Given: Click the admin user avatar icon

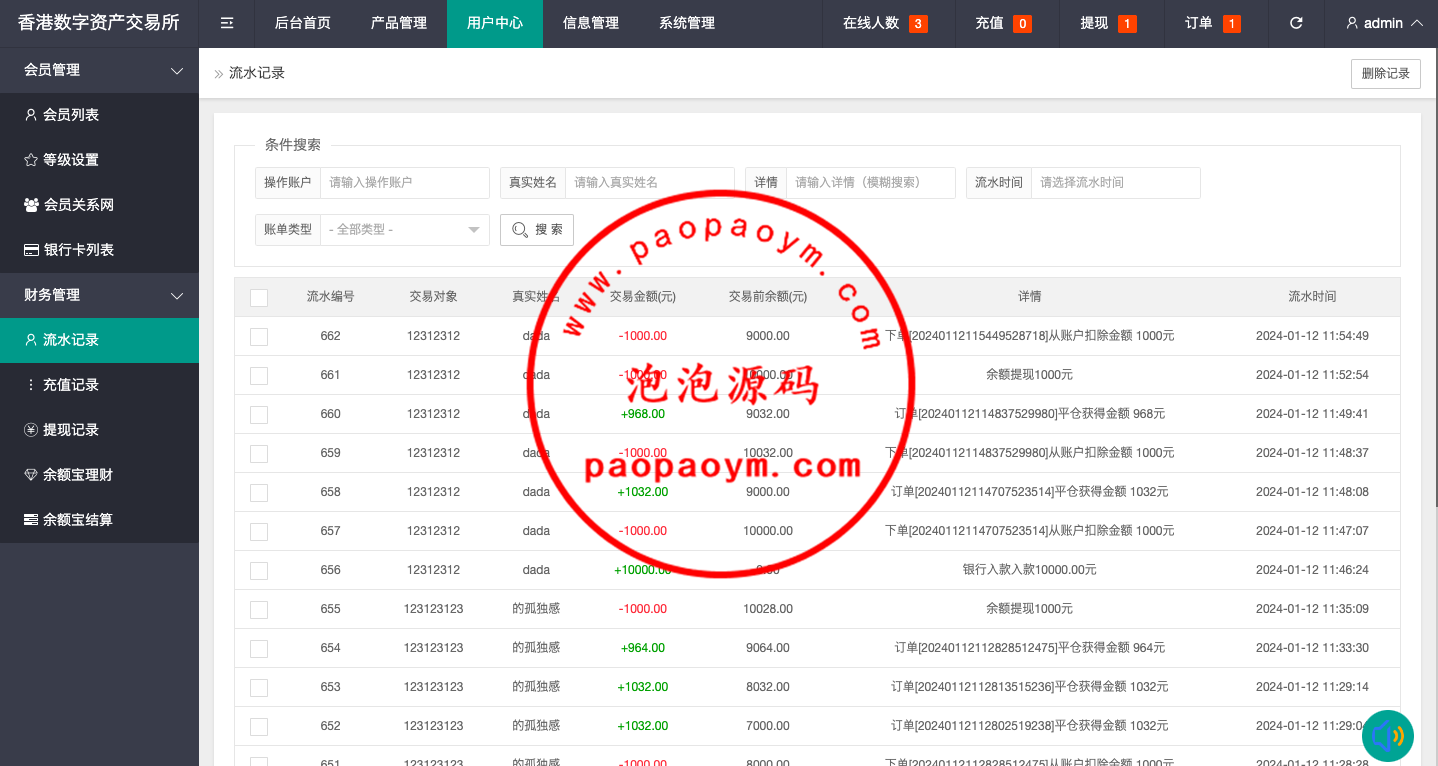Looking at the screenshot, I should (1352, 23).
